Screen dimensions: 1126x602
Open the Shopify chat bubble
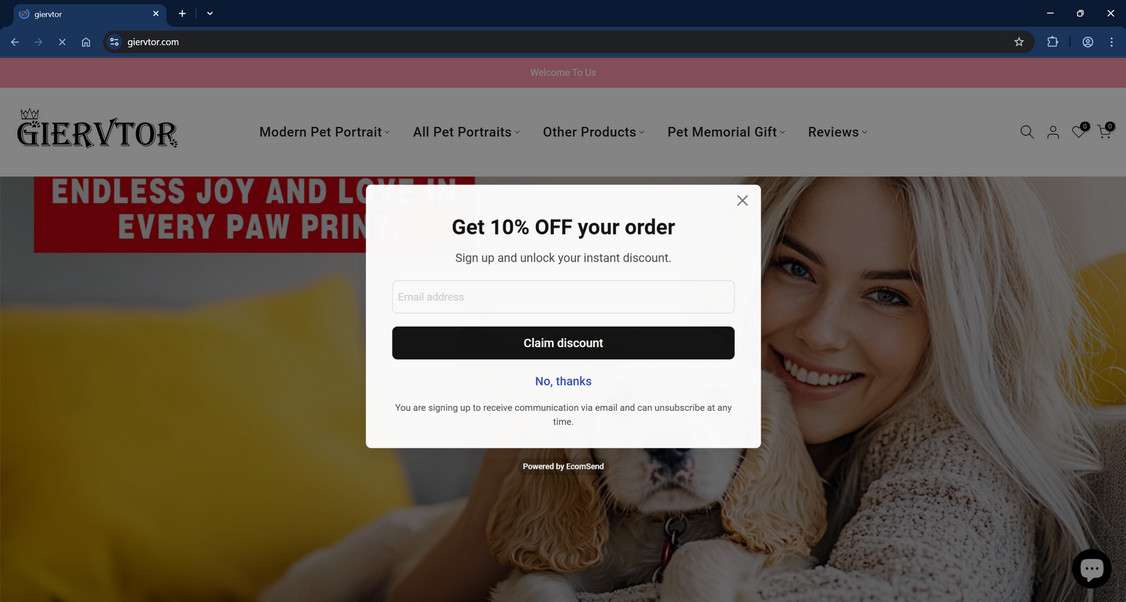coord(1092,569)
